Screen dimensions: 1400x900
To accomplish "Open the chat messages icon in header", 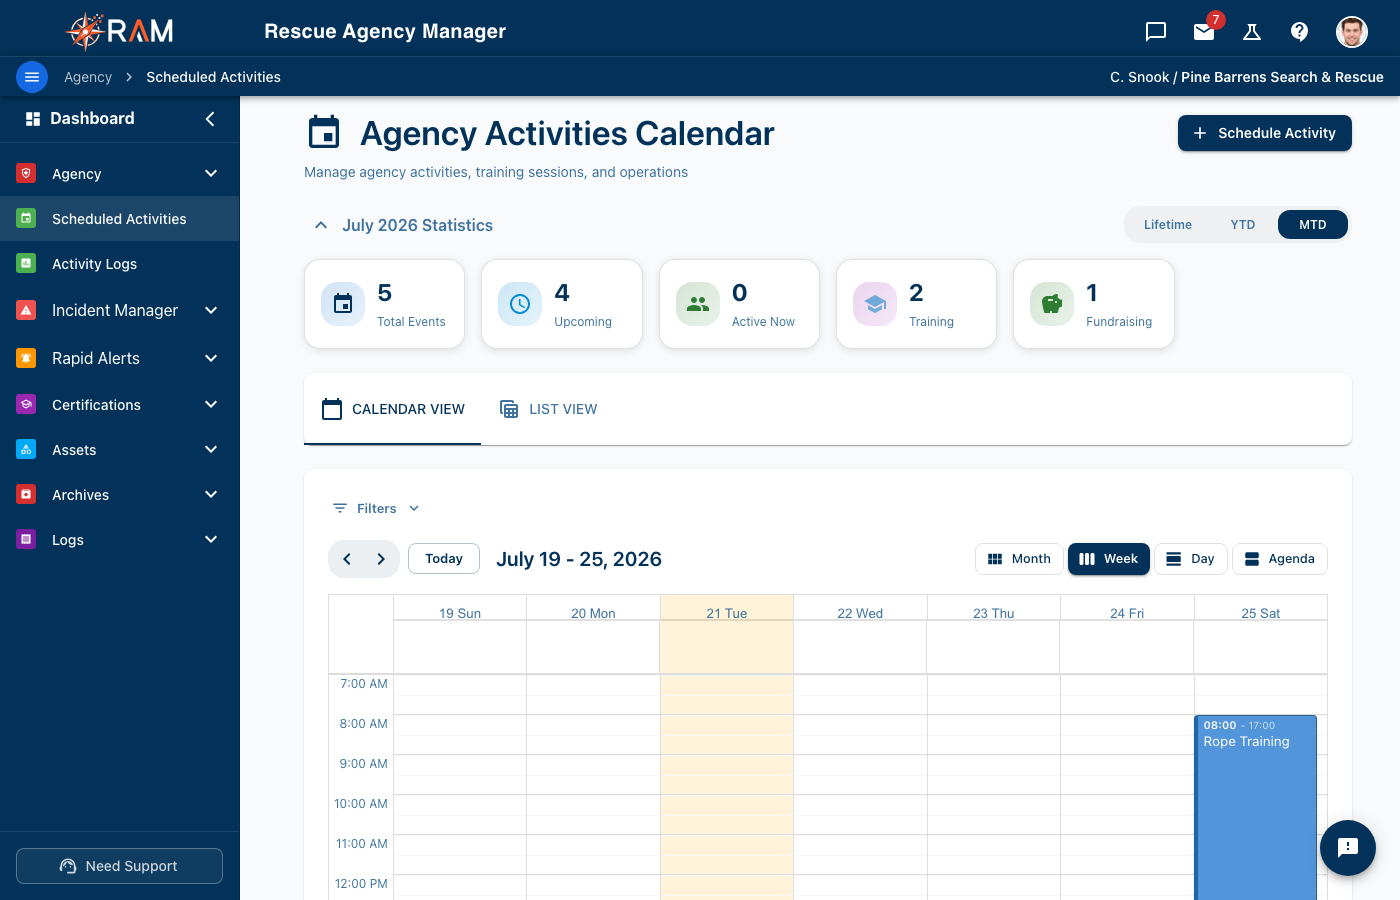I will pos(1156,32).
